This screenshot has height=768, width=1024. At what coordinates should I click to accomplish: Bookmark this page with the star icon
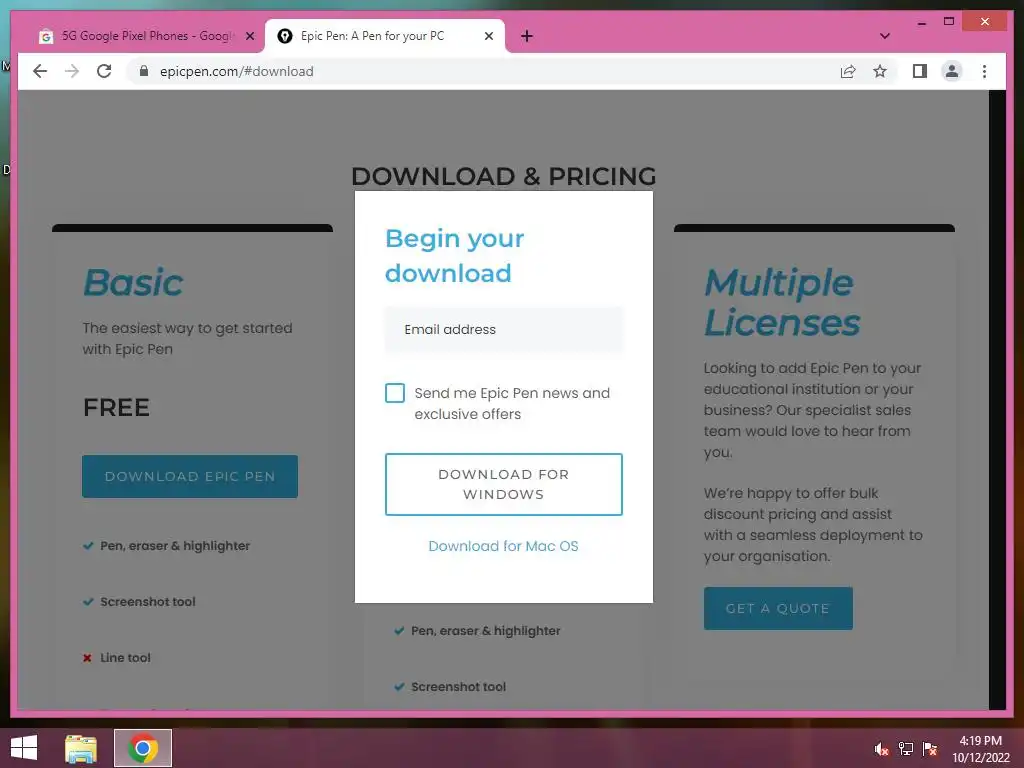(x=880, y=71)
